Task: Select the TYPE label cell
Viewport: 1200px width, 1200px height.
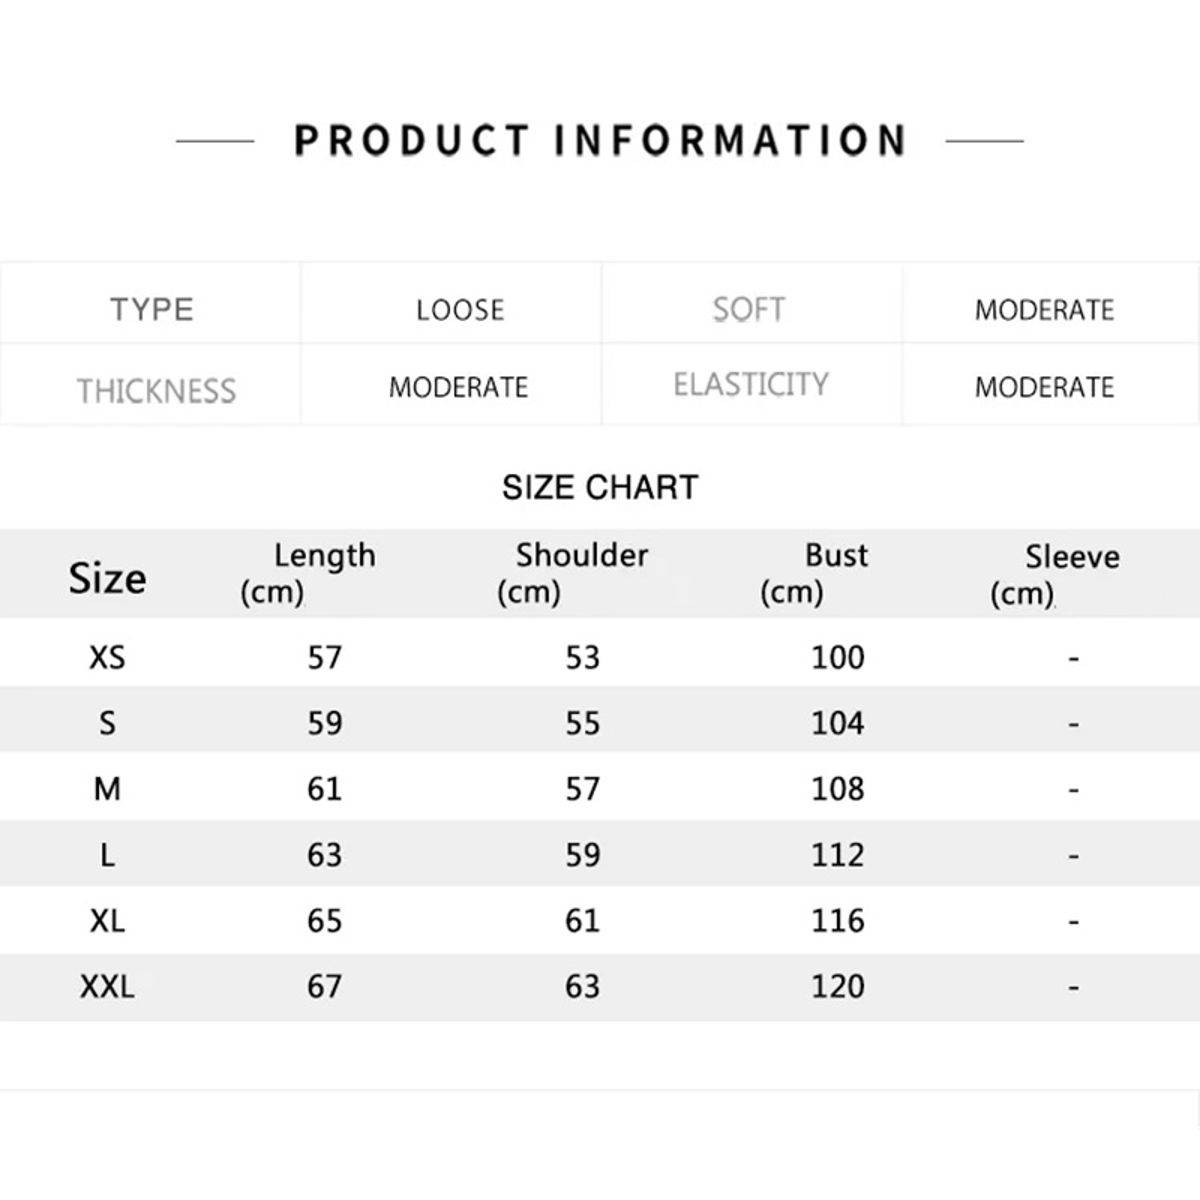Action: 152,309
